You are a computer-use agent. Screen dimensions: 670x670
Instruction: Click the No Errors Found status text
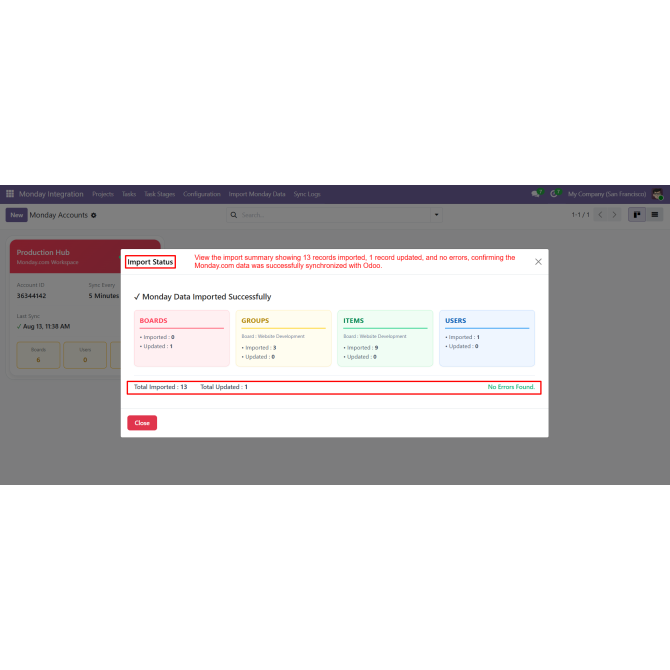tap(511, 387)
